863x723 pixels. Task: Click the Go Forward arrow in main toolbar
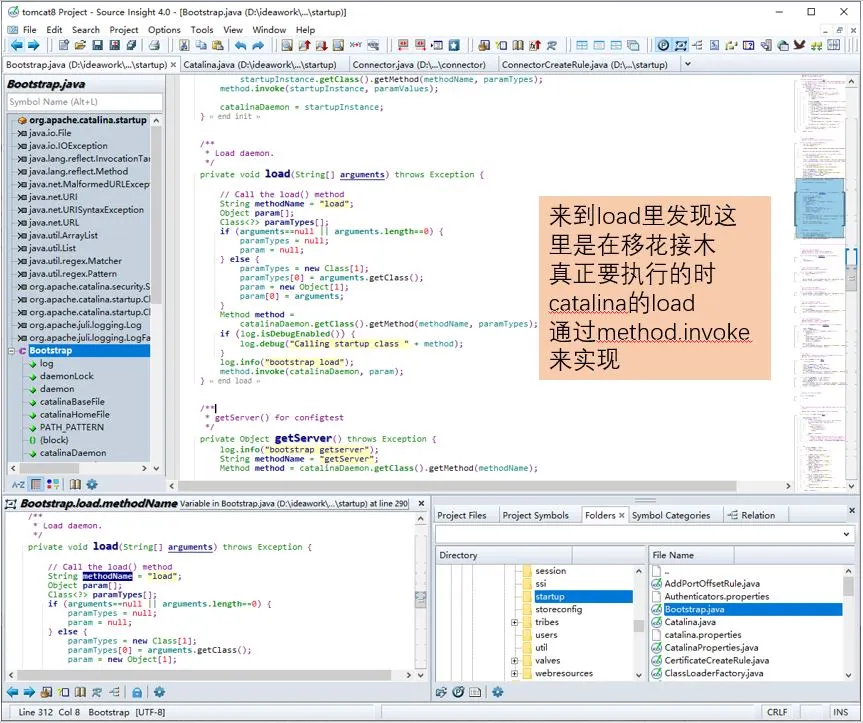click(x=34, y=46)
